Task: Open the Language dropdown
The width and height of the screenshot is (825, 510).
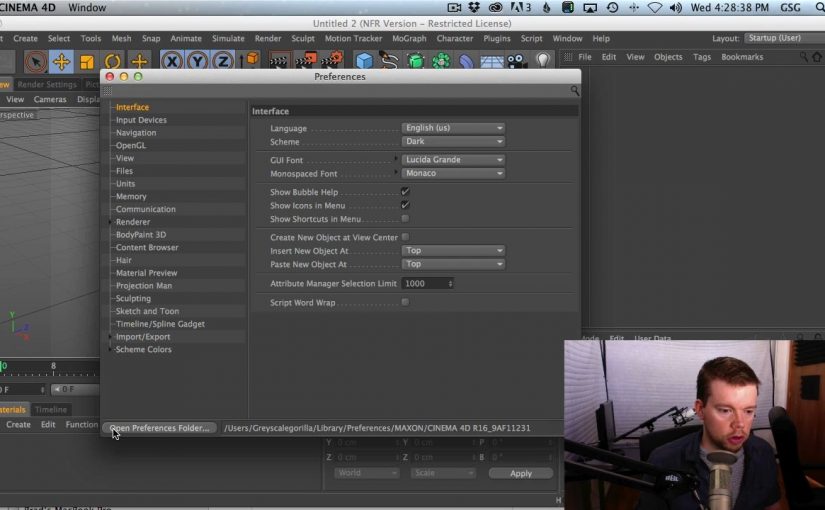Action: point(453,128)
